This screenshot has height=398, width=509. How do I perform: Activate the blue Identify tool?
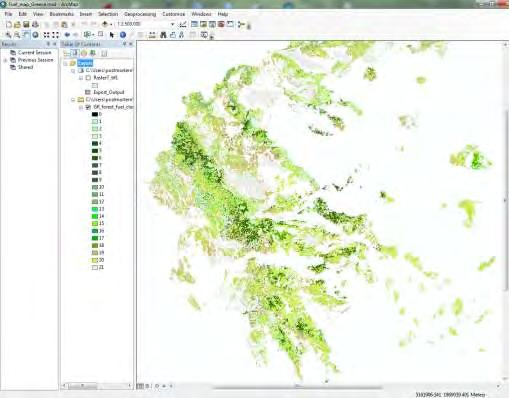123,35
